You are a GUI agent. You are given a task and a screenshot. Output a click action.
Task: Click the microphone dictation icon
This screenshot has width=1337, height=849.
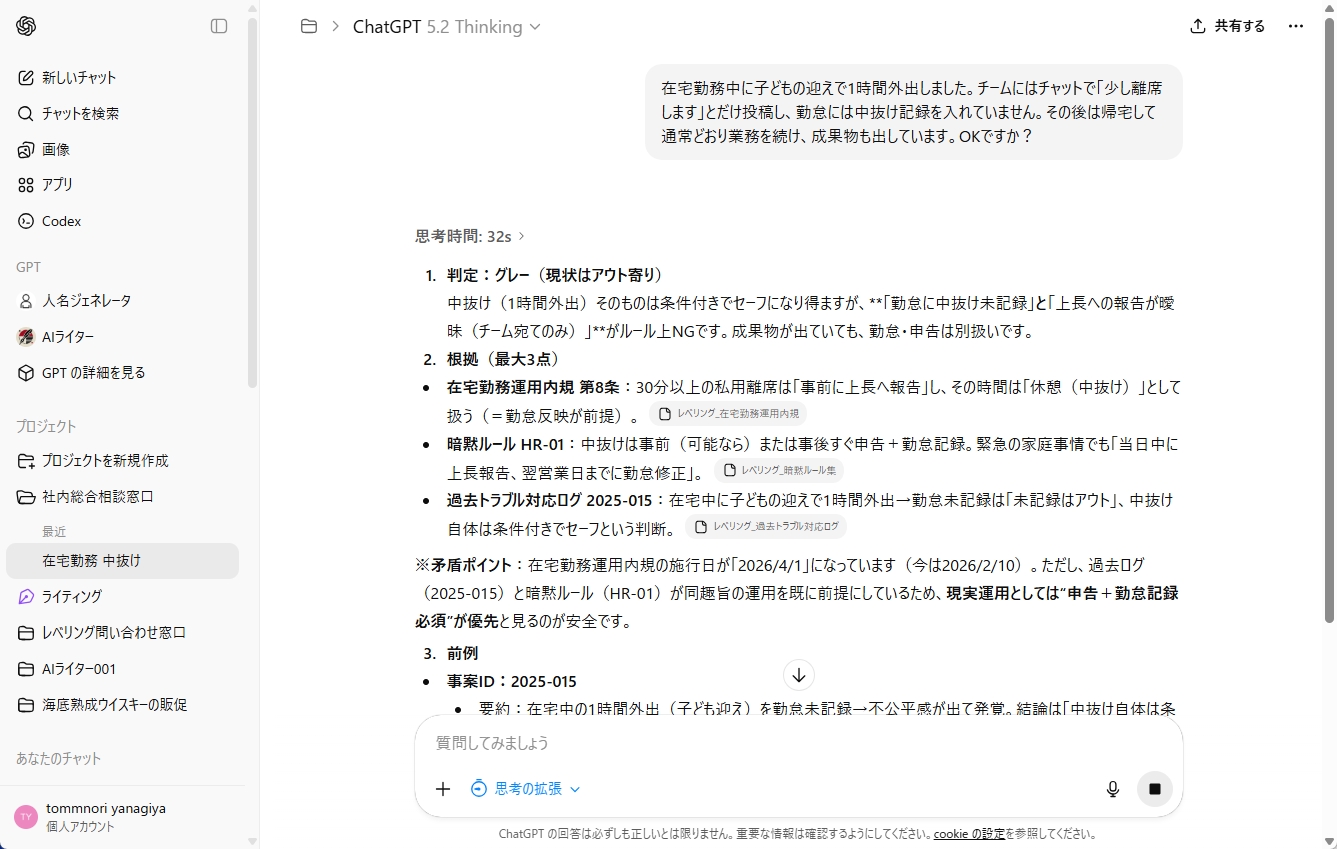click(1113, 789)
